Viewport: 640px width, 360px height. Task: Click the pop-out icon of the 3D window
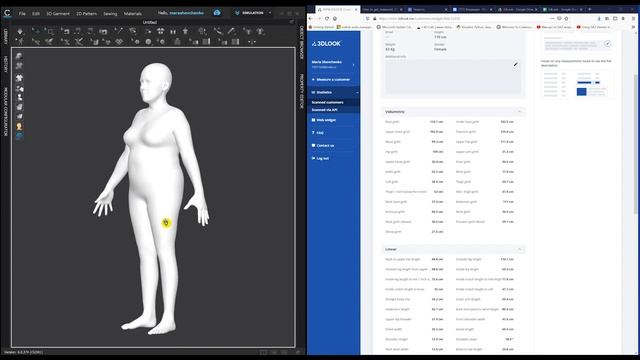click(x=291, y=22)
